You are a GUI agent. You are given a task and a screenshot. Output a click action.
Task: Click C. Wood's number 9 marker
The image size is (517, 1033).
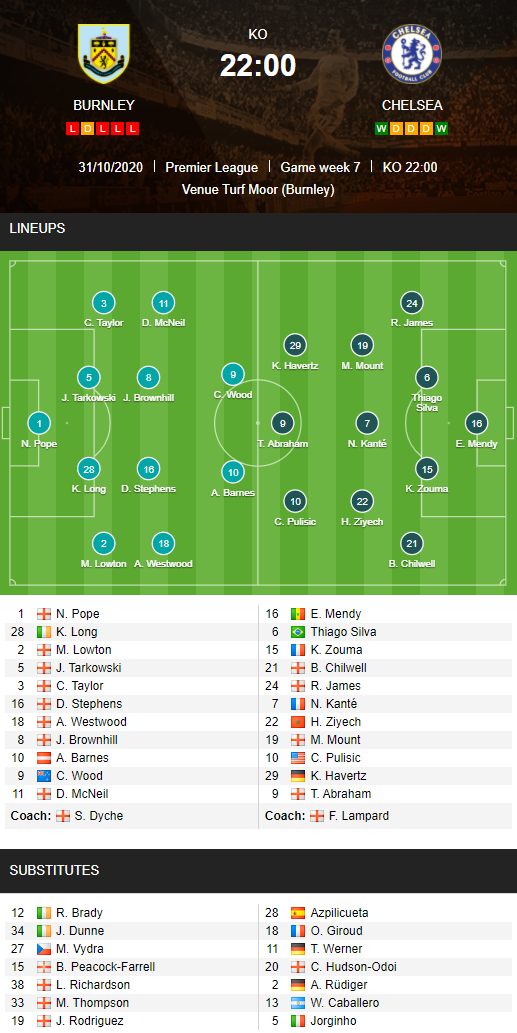(x=232, y=374)
